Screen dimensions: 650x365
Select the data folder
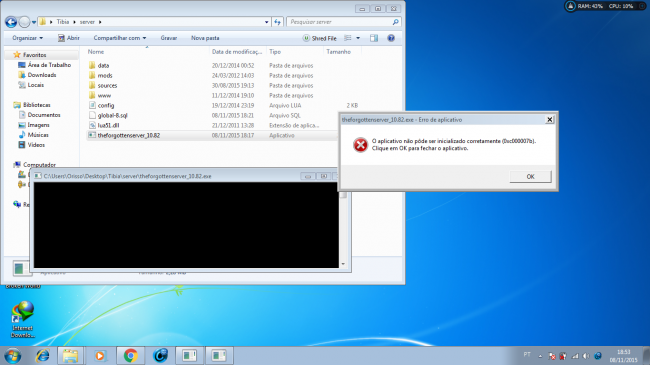(103, 66)
